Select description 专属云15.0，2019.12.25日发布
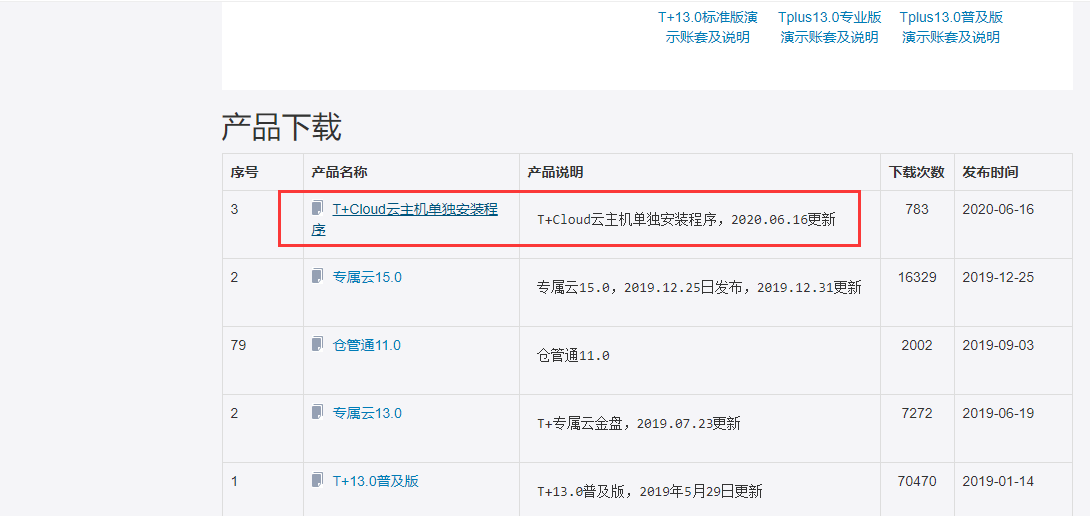Screen dimensions: 1090x516 click(699, 288)
